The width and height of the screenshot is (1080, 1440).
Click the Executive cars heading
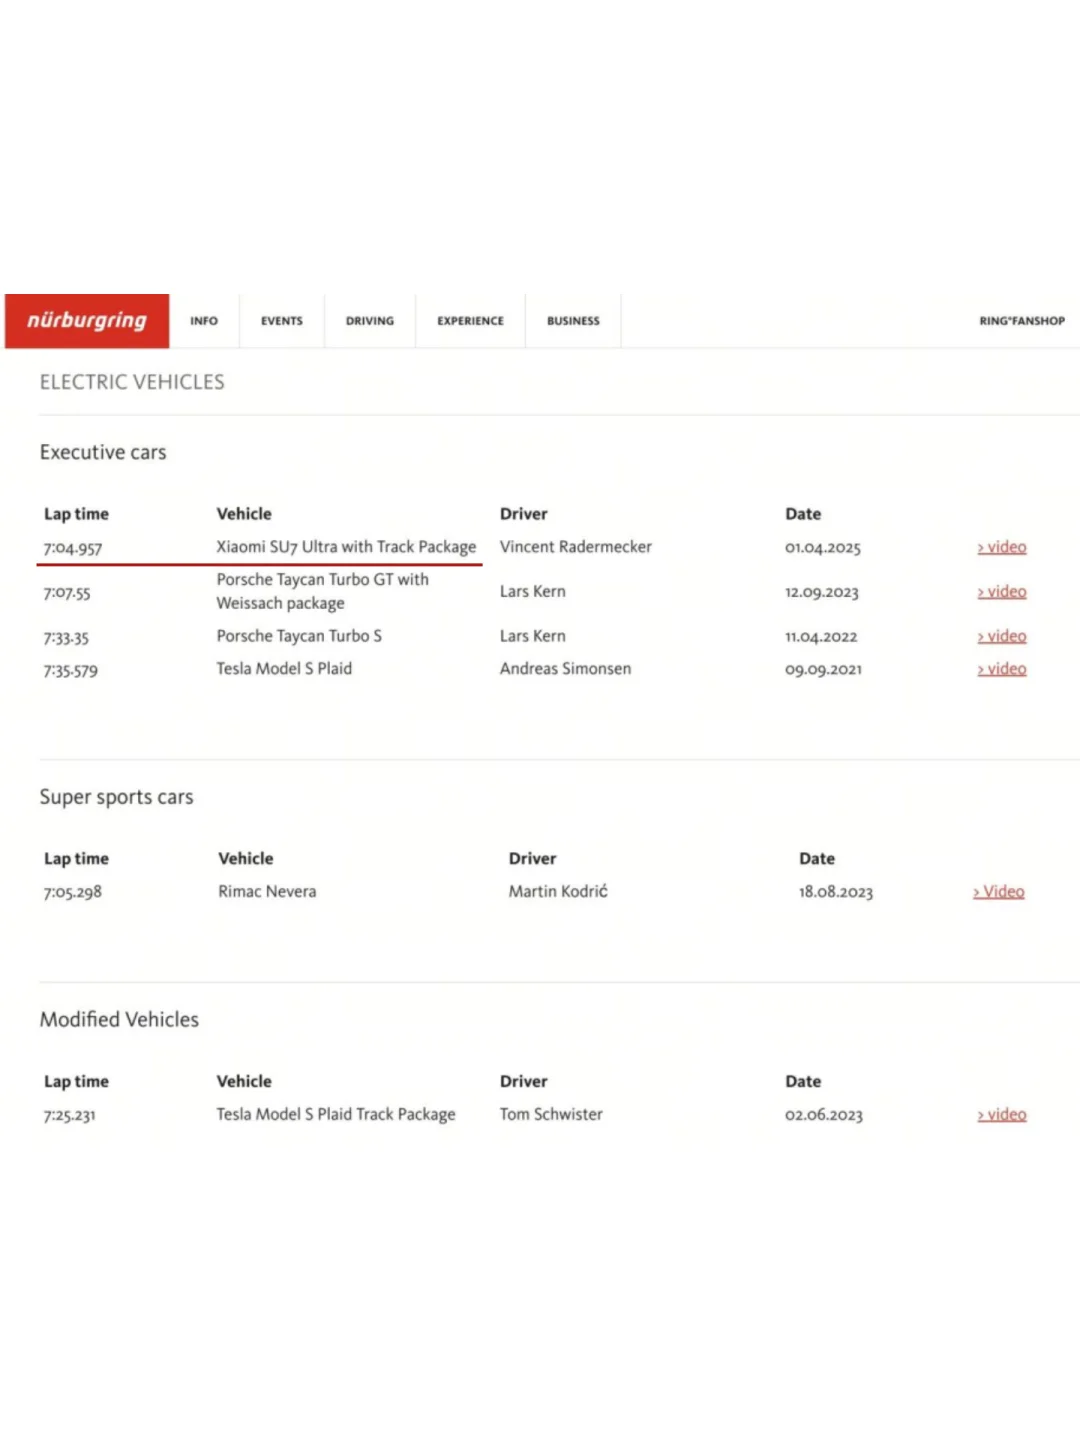tap(103, 452)
